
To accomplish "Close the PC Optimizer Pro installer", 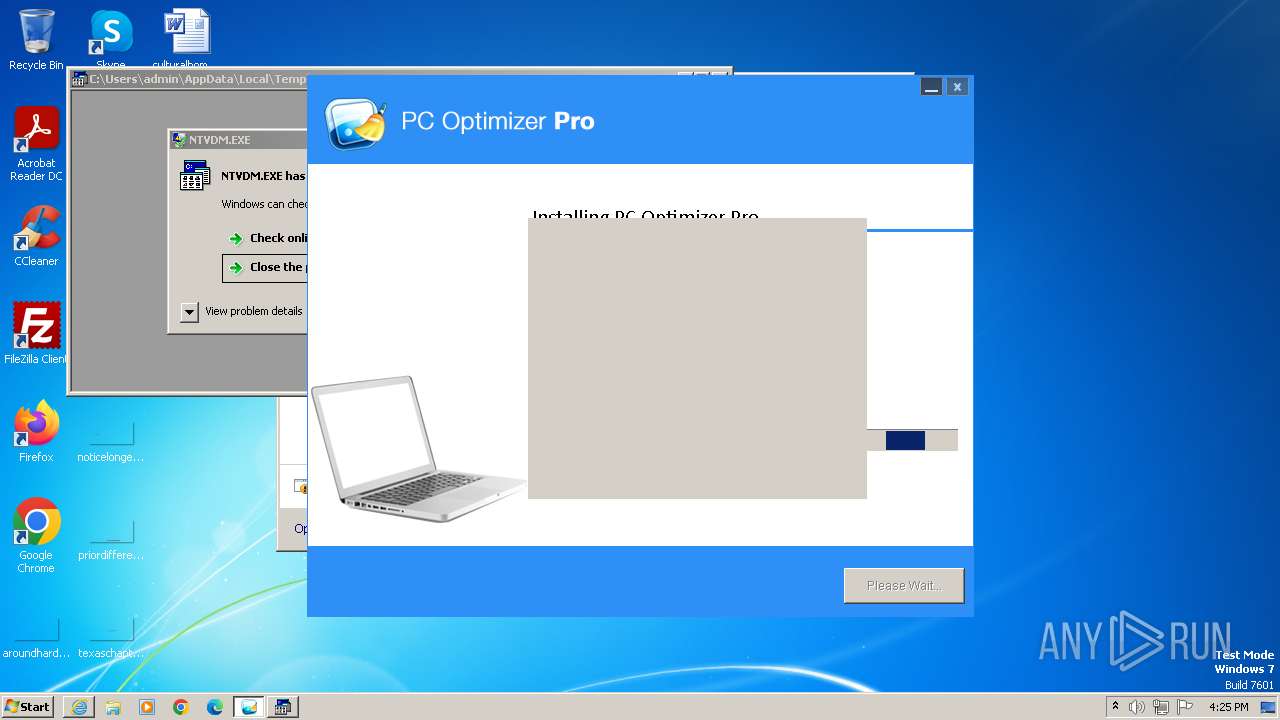I will 957,87.
